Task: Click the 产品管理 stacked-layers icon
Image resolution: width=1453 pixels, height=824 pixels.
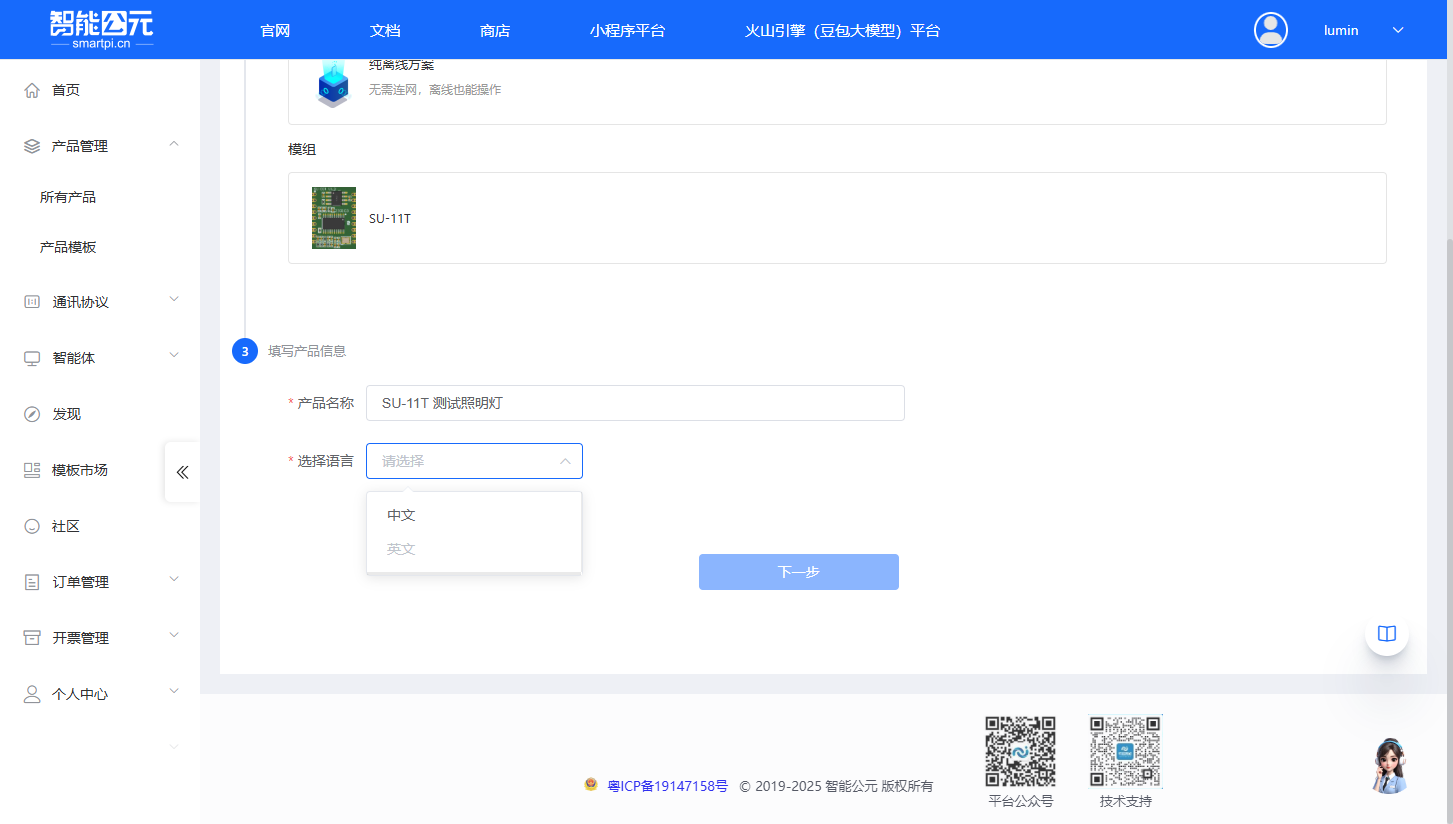Action: tap(30, 145)
